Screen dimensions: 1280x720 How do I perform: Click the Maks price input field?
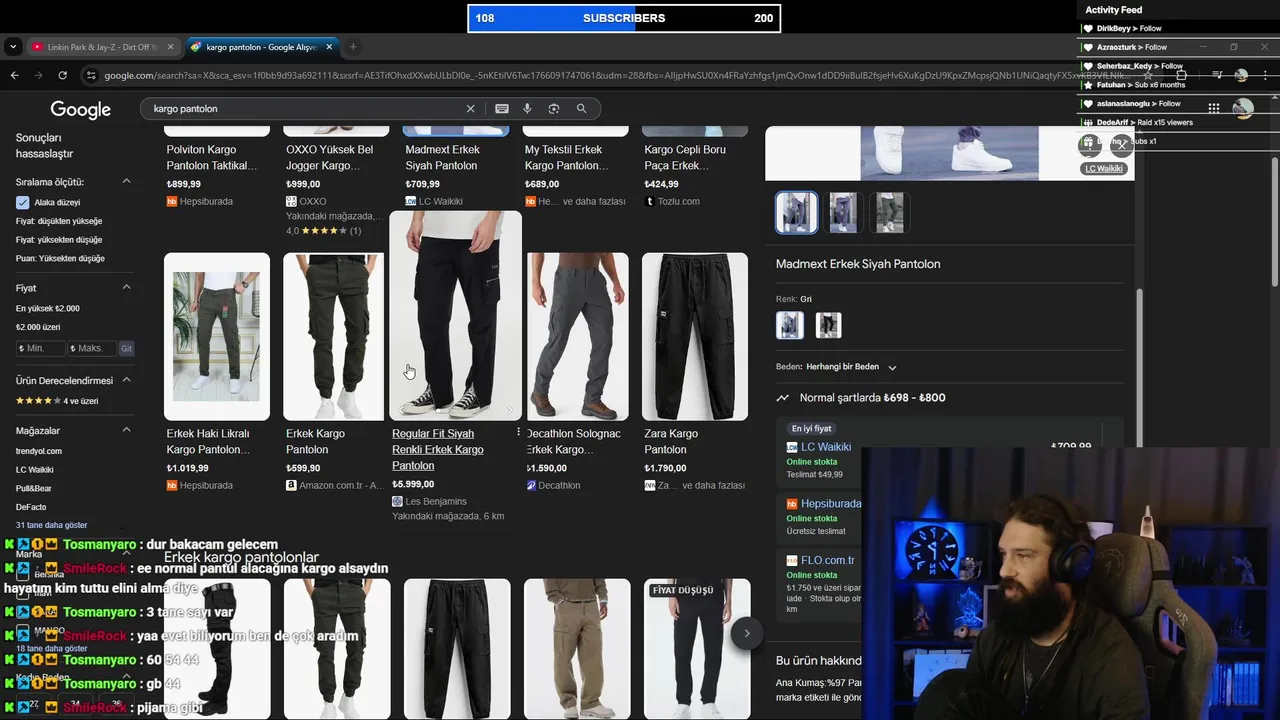[92, 348]
